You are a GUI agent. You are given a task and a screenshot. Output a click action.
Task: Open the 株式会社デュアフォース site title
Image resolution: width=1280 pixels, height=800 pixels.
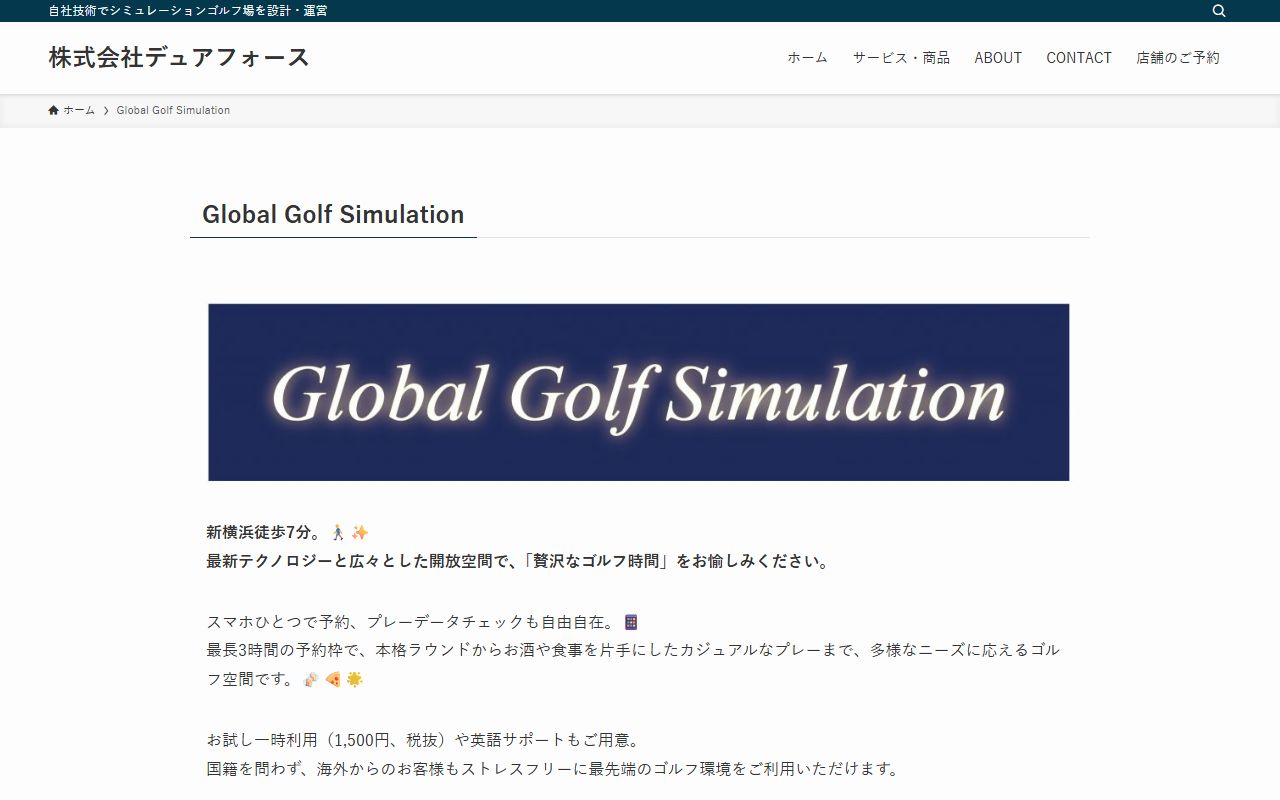point(179,57)
